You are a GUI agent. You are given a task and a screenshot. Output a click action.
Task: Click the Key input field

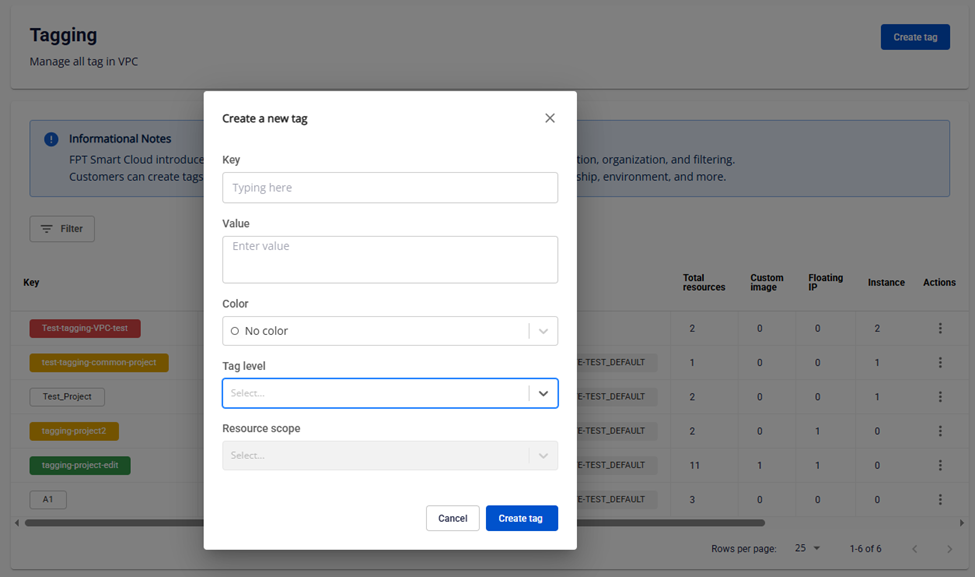[390, 188]
